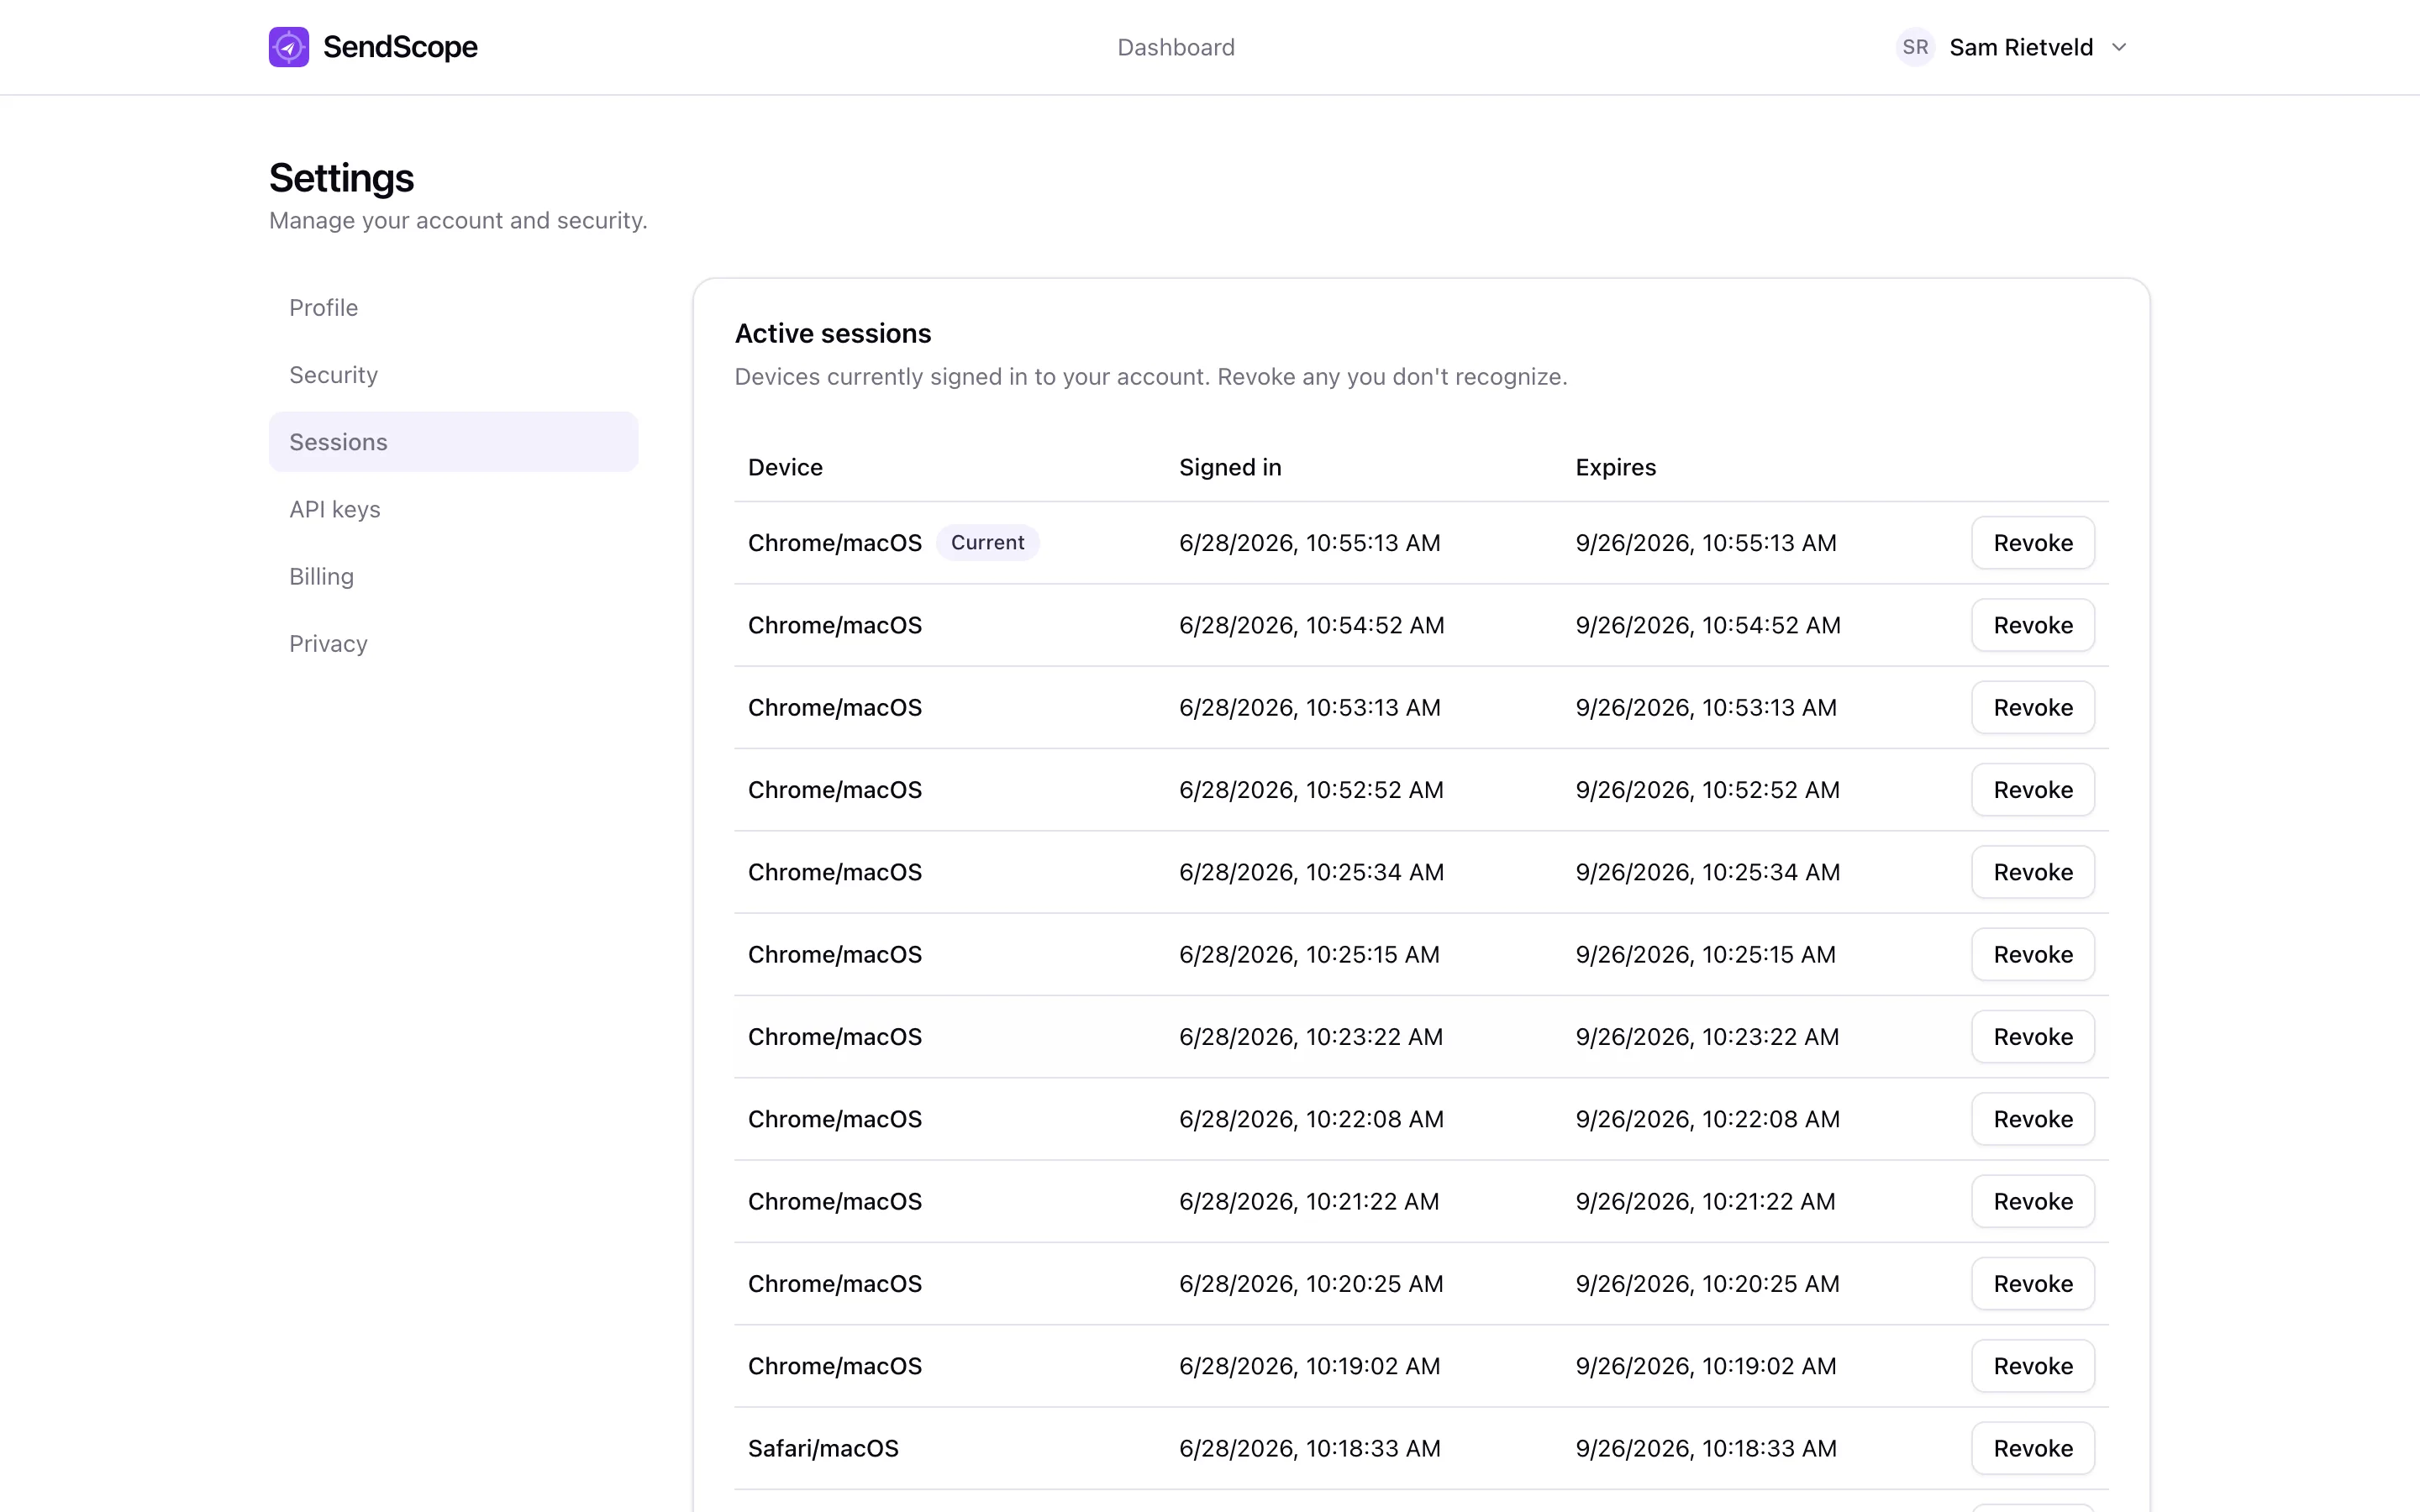Click the Signed in column header
This screenshot has height=1512, width=2420.
click(1230, 467)
